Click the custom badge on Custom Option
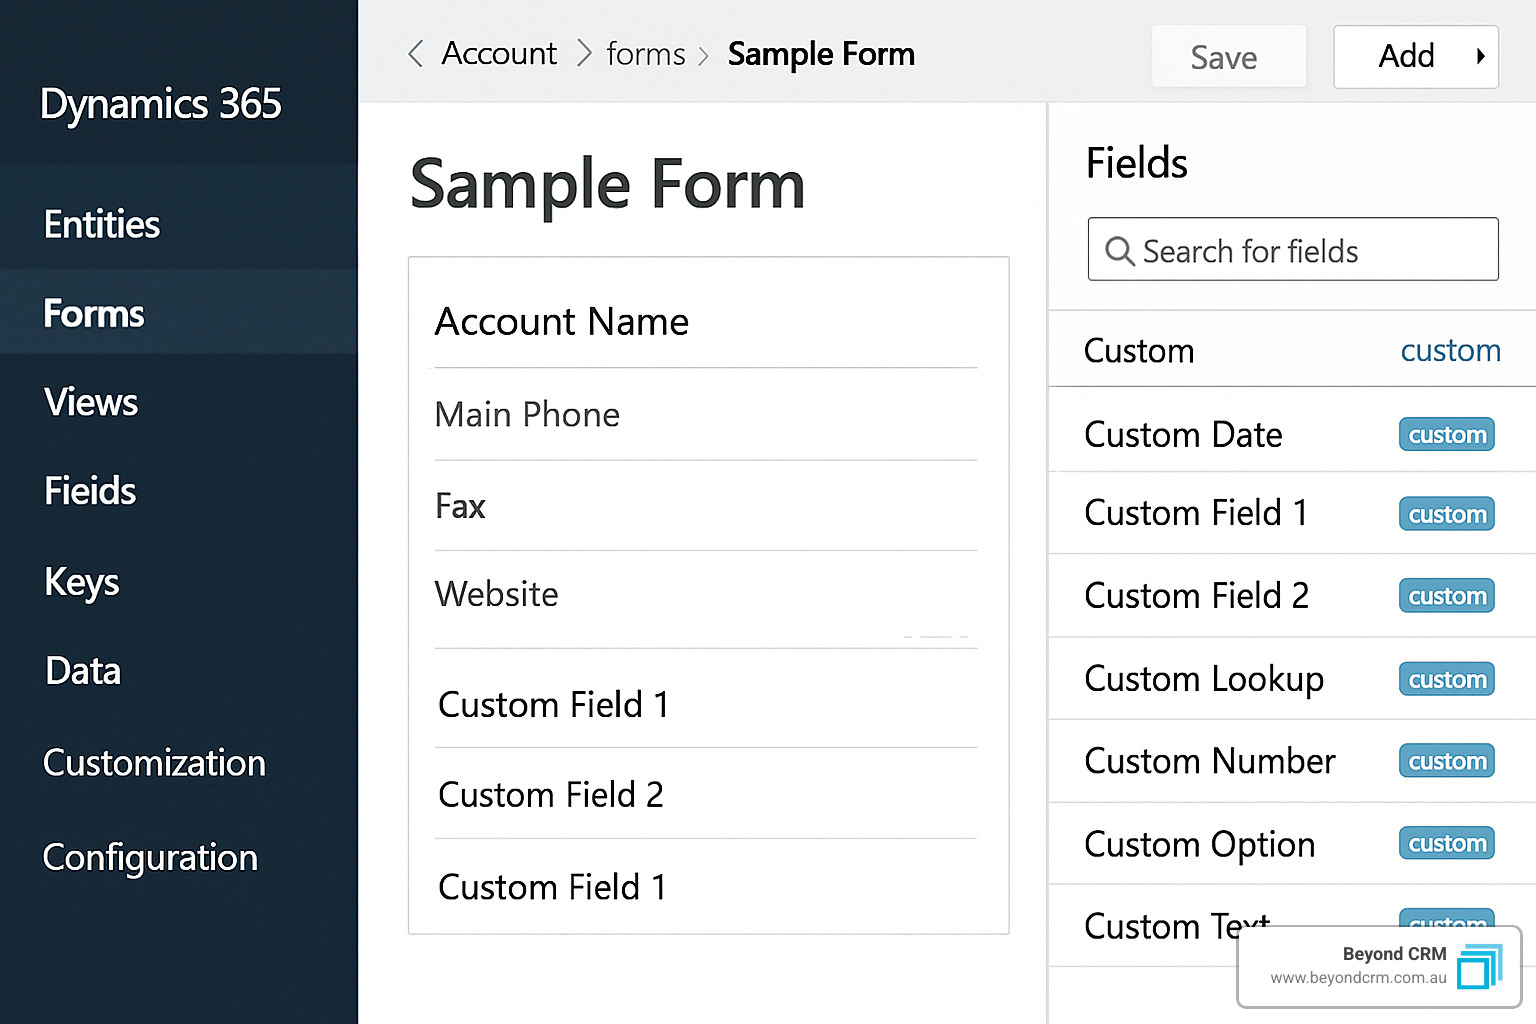 (1447, 843)
